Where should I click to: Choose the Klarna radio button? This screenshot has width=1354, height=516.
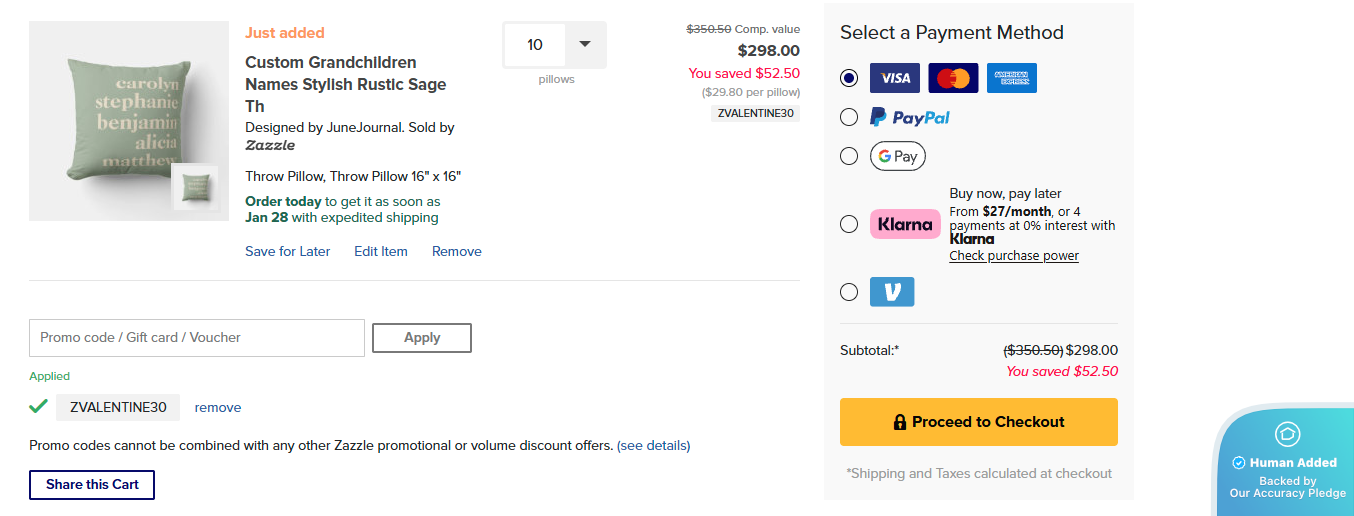849,224
